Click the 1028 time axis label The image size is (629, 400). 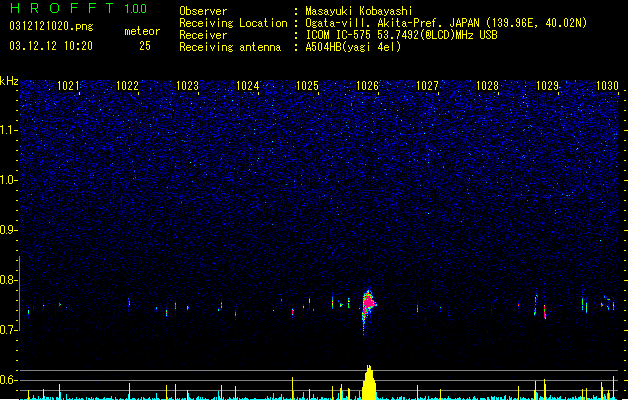tap(487, 86)
